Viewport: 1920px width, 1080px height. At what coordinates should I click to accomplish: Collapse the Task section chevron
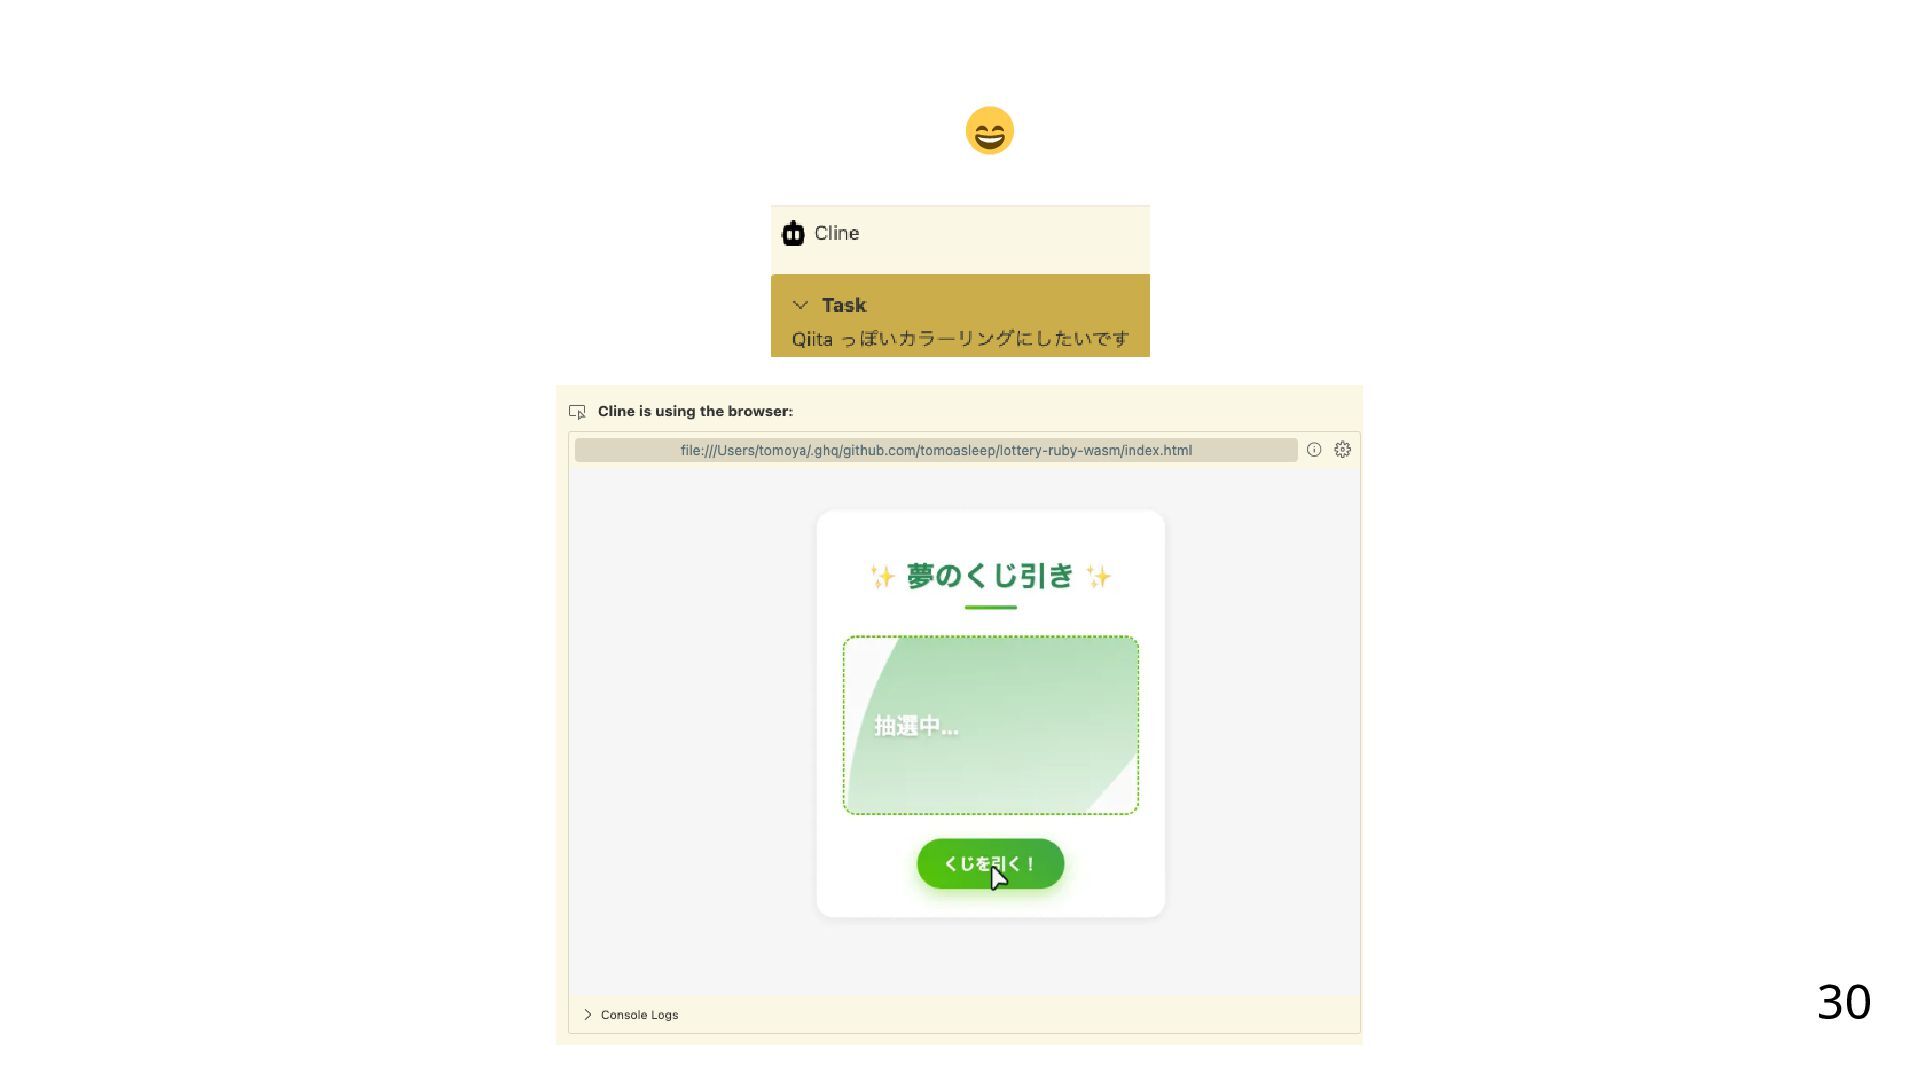(800, 305)
